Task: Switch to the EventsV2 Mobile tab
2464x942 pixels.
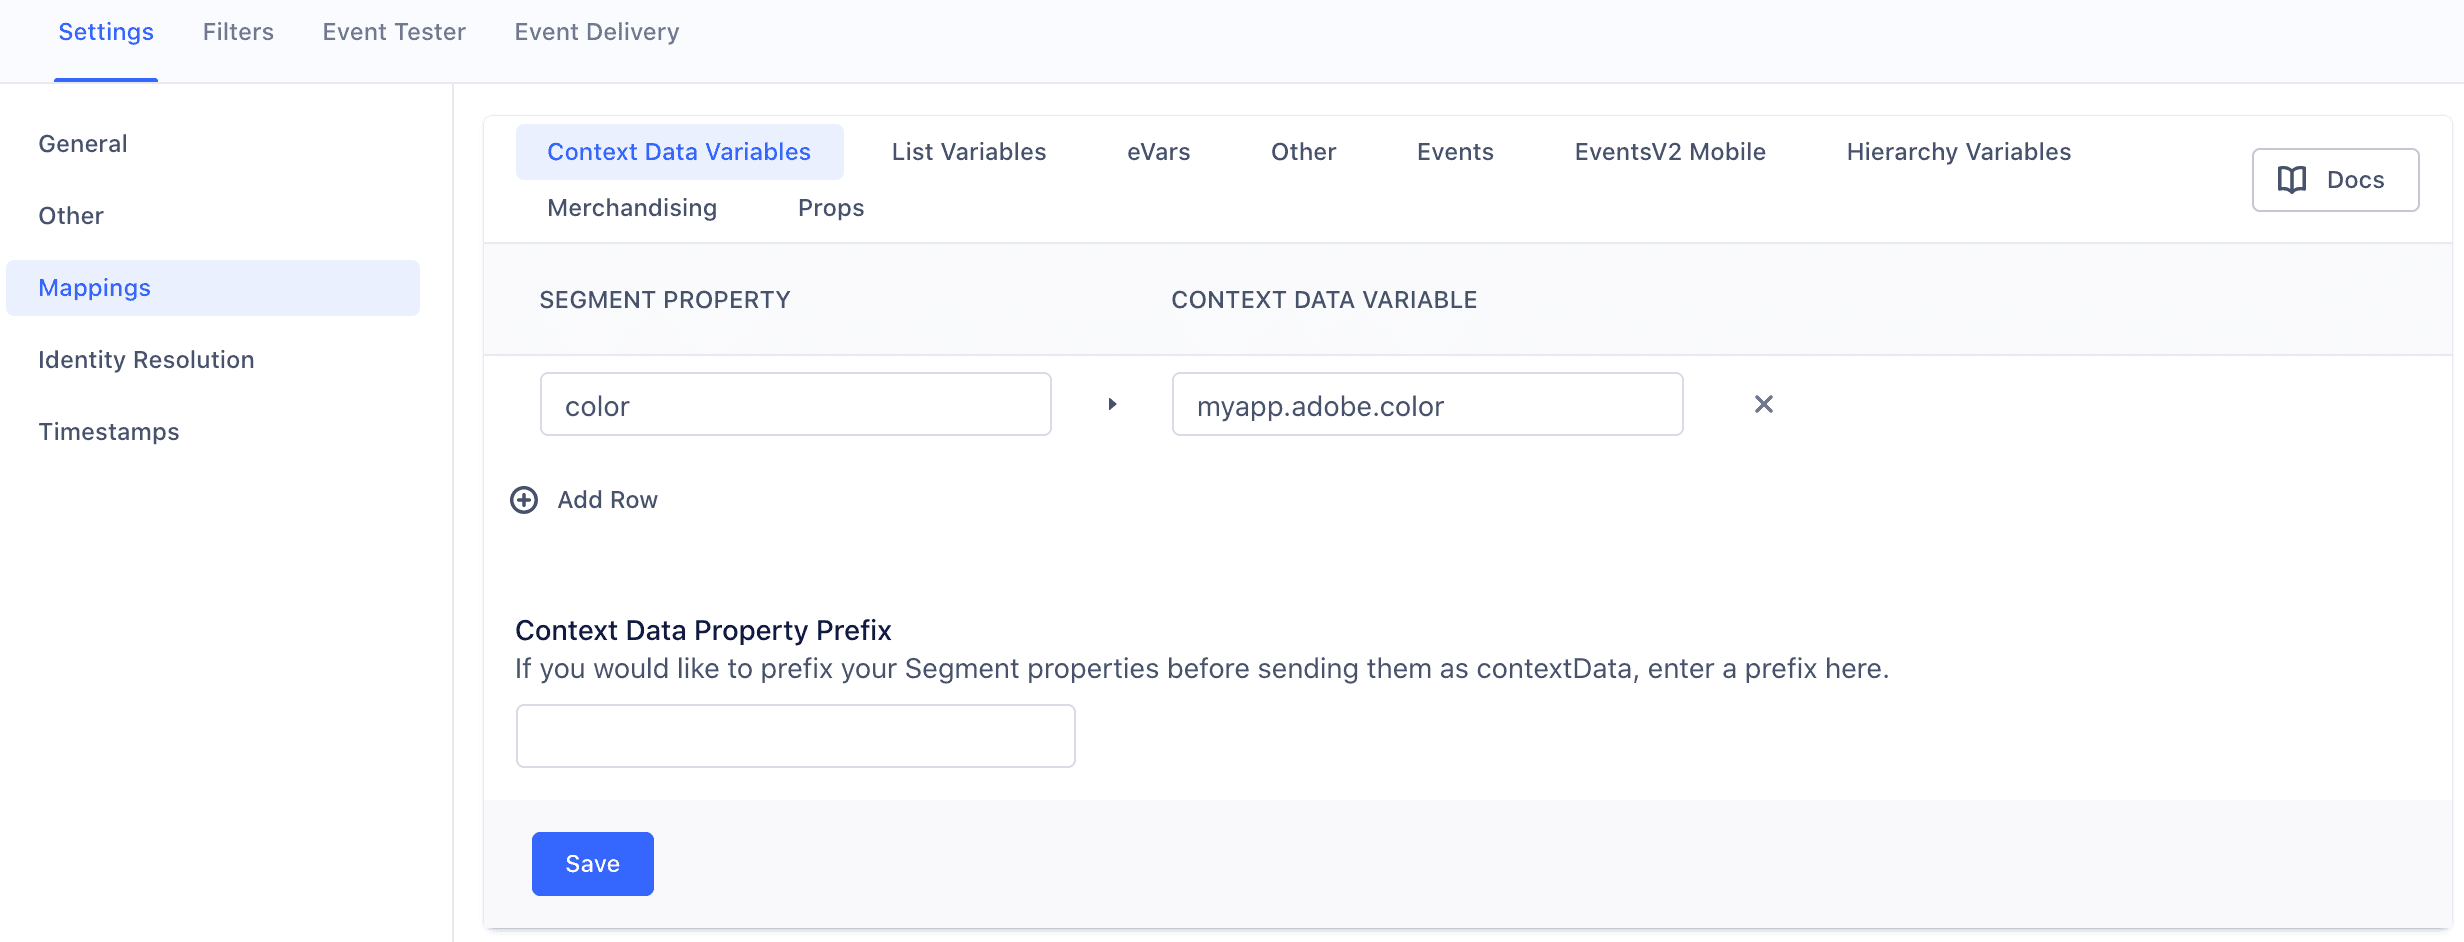Action: pos(1670,151)
